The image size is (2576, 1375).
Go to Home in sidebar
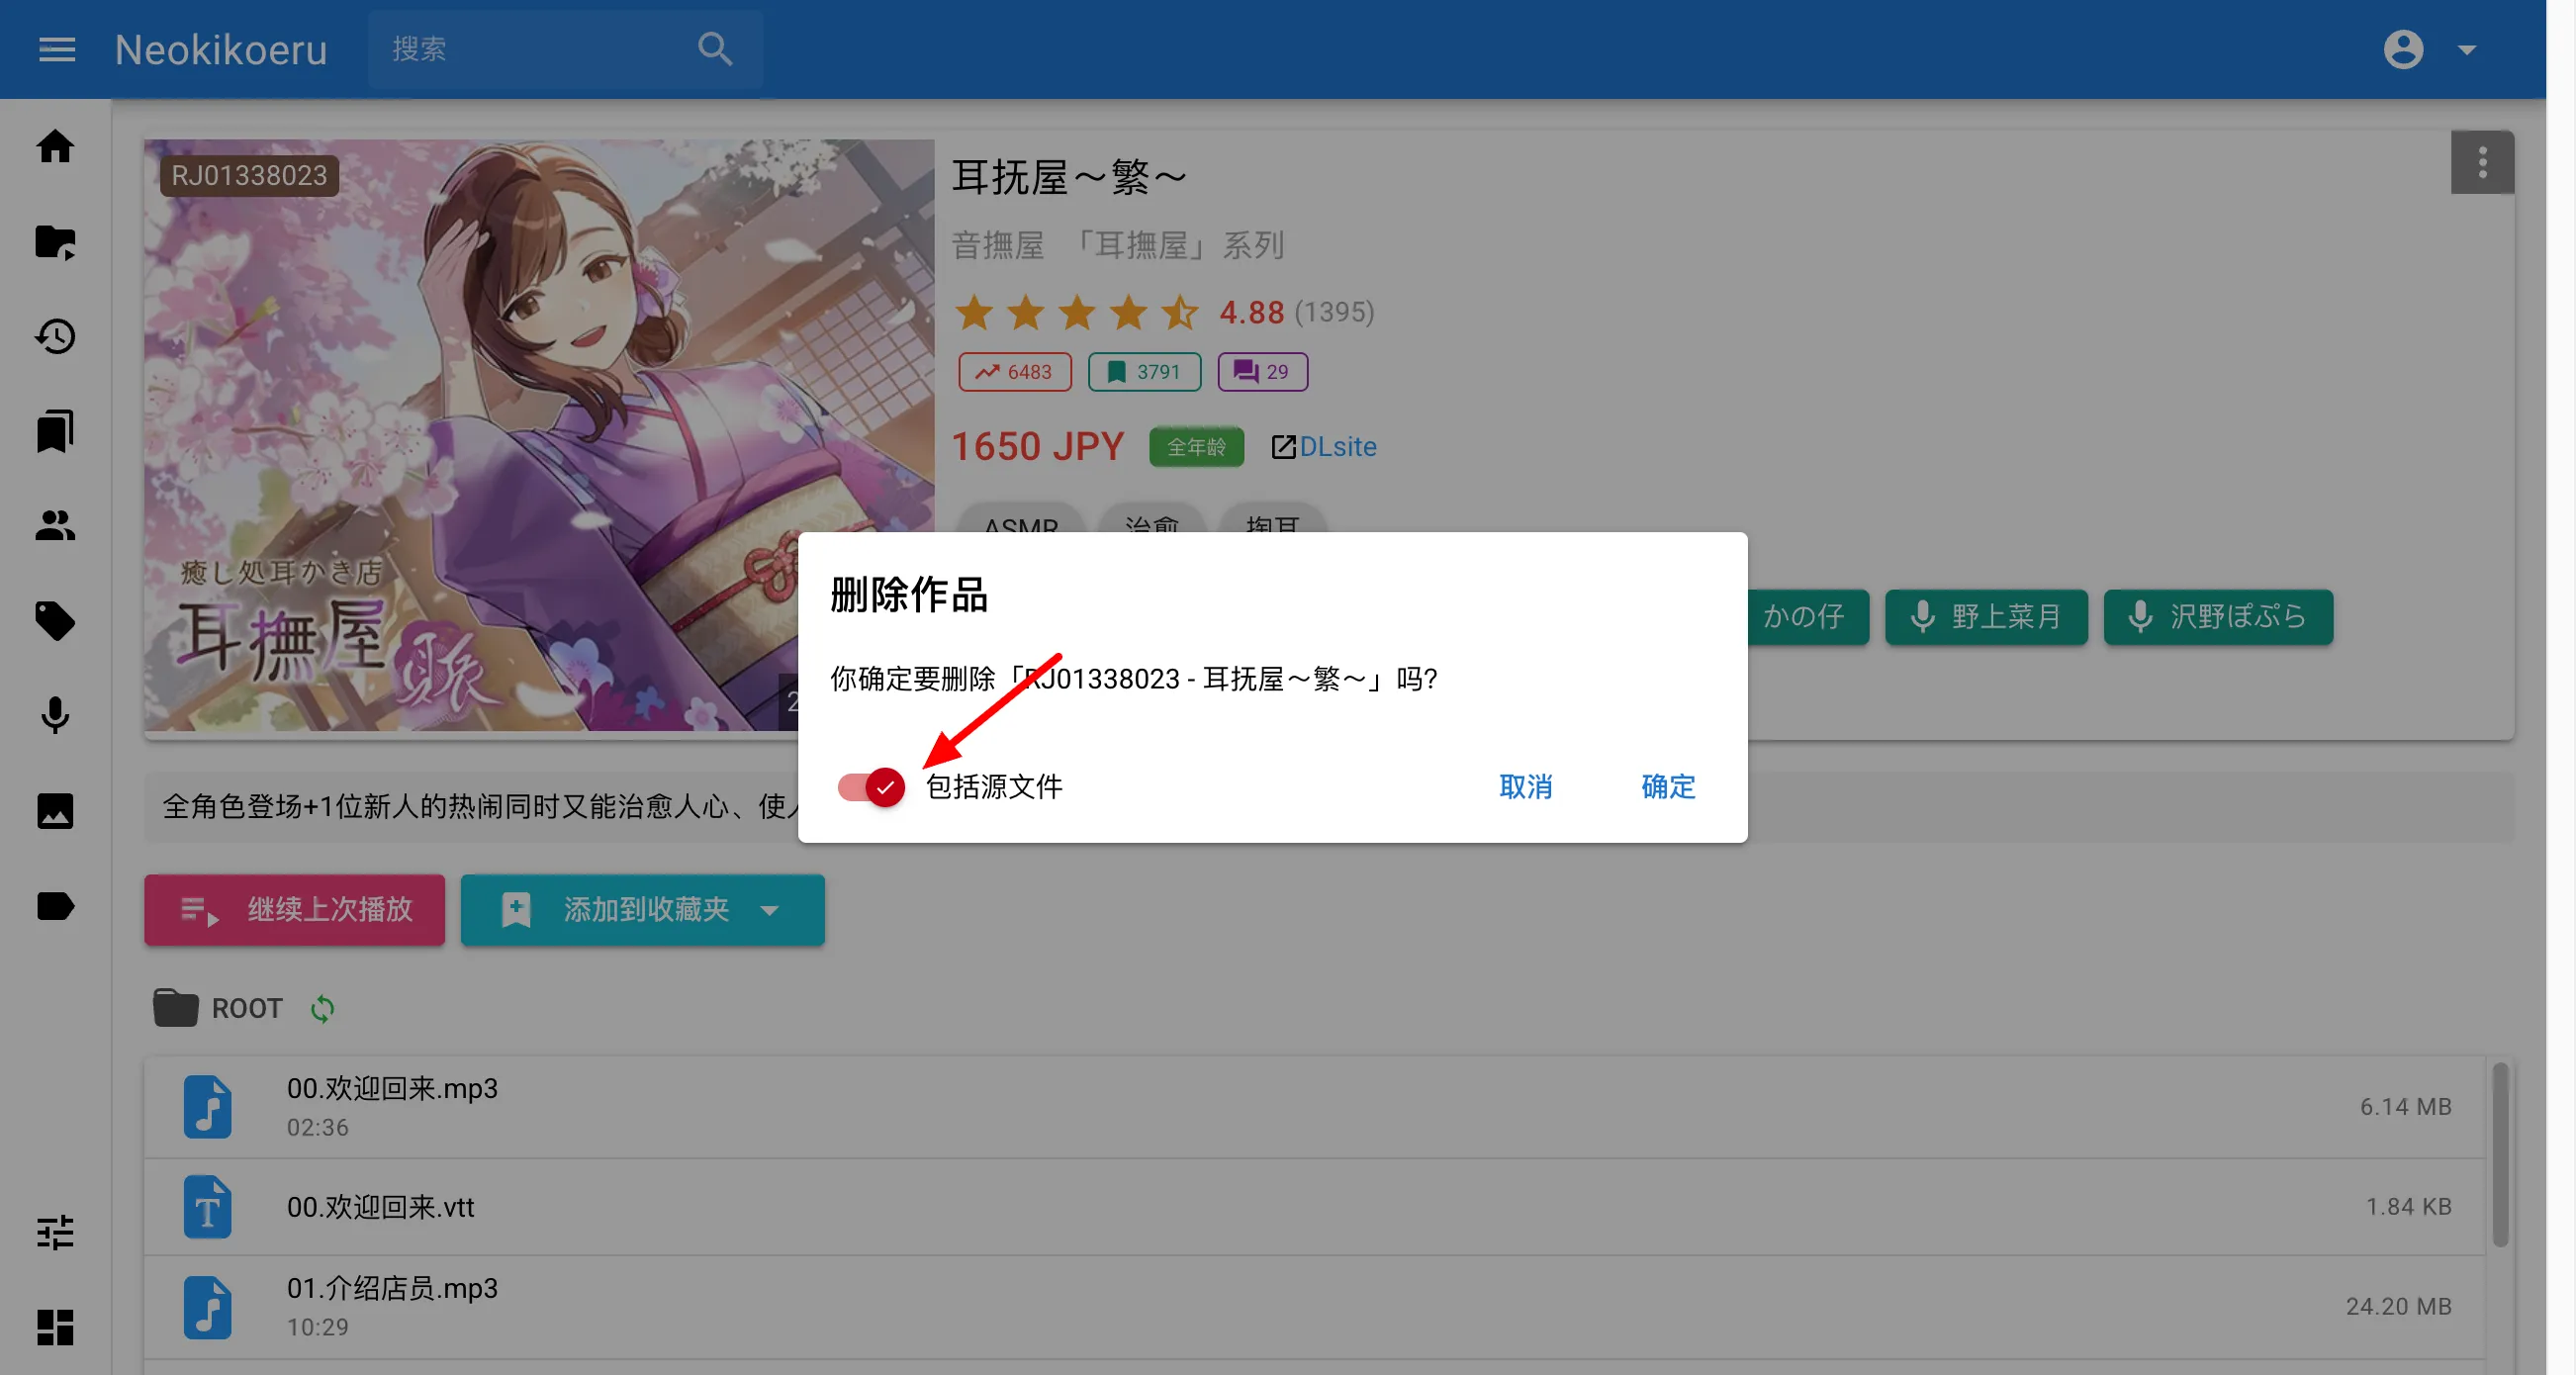pyautogui.click(x=55, y=146)
